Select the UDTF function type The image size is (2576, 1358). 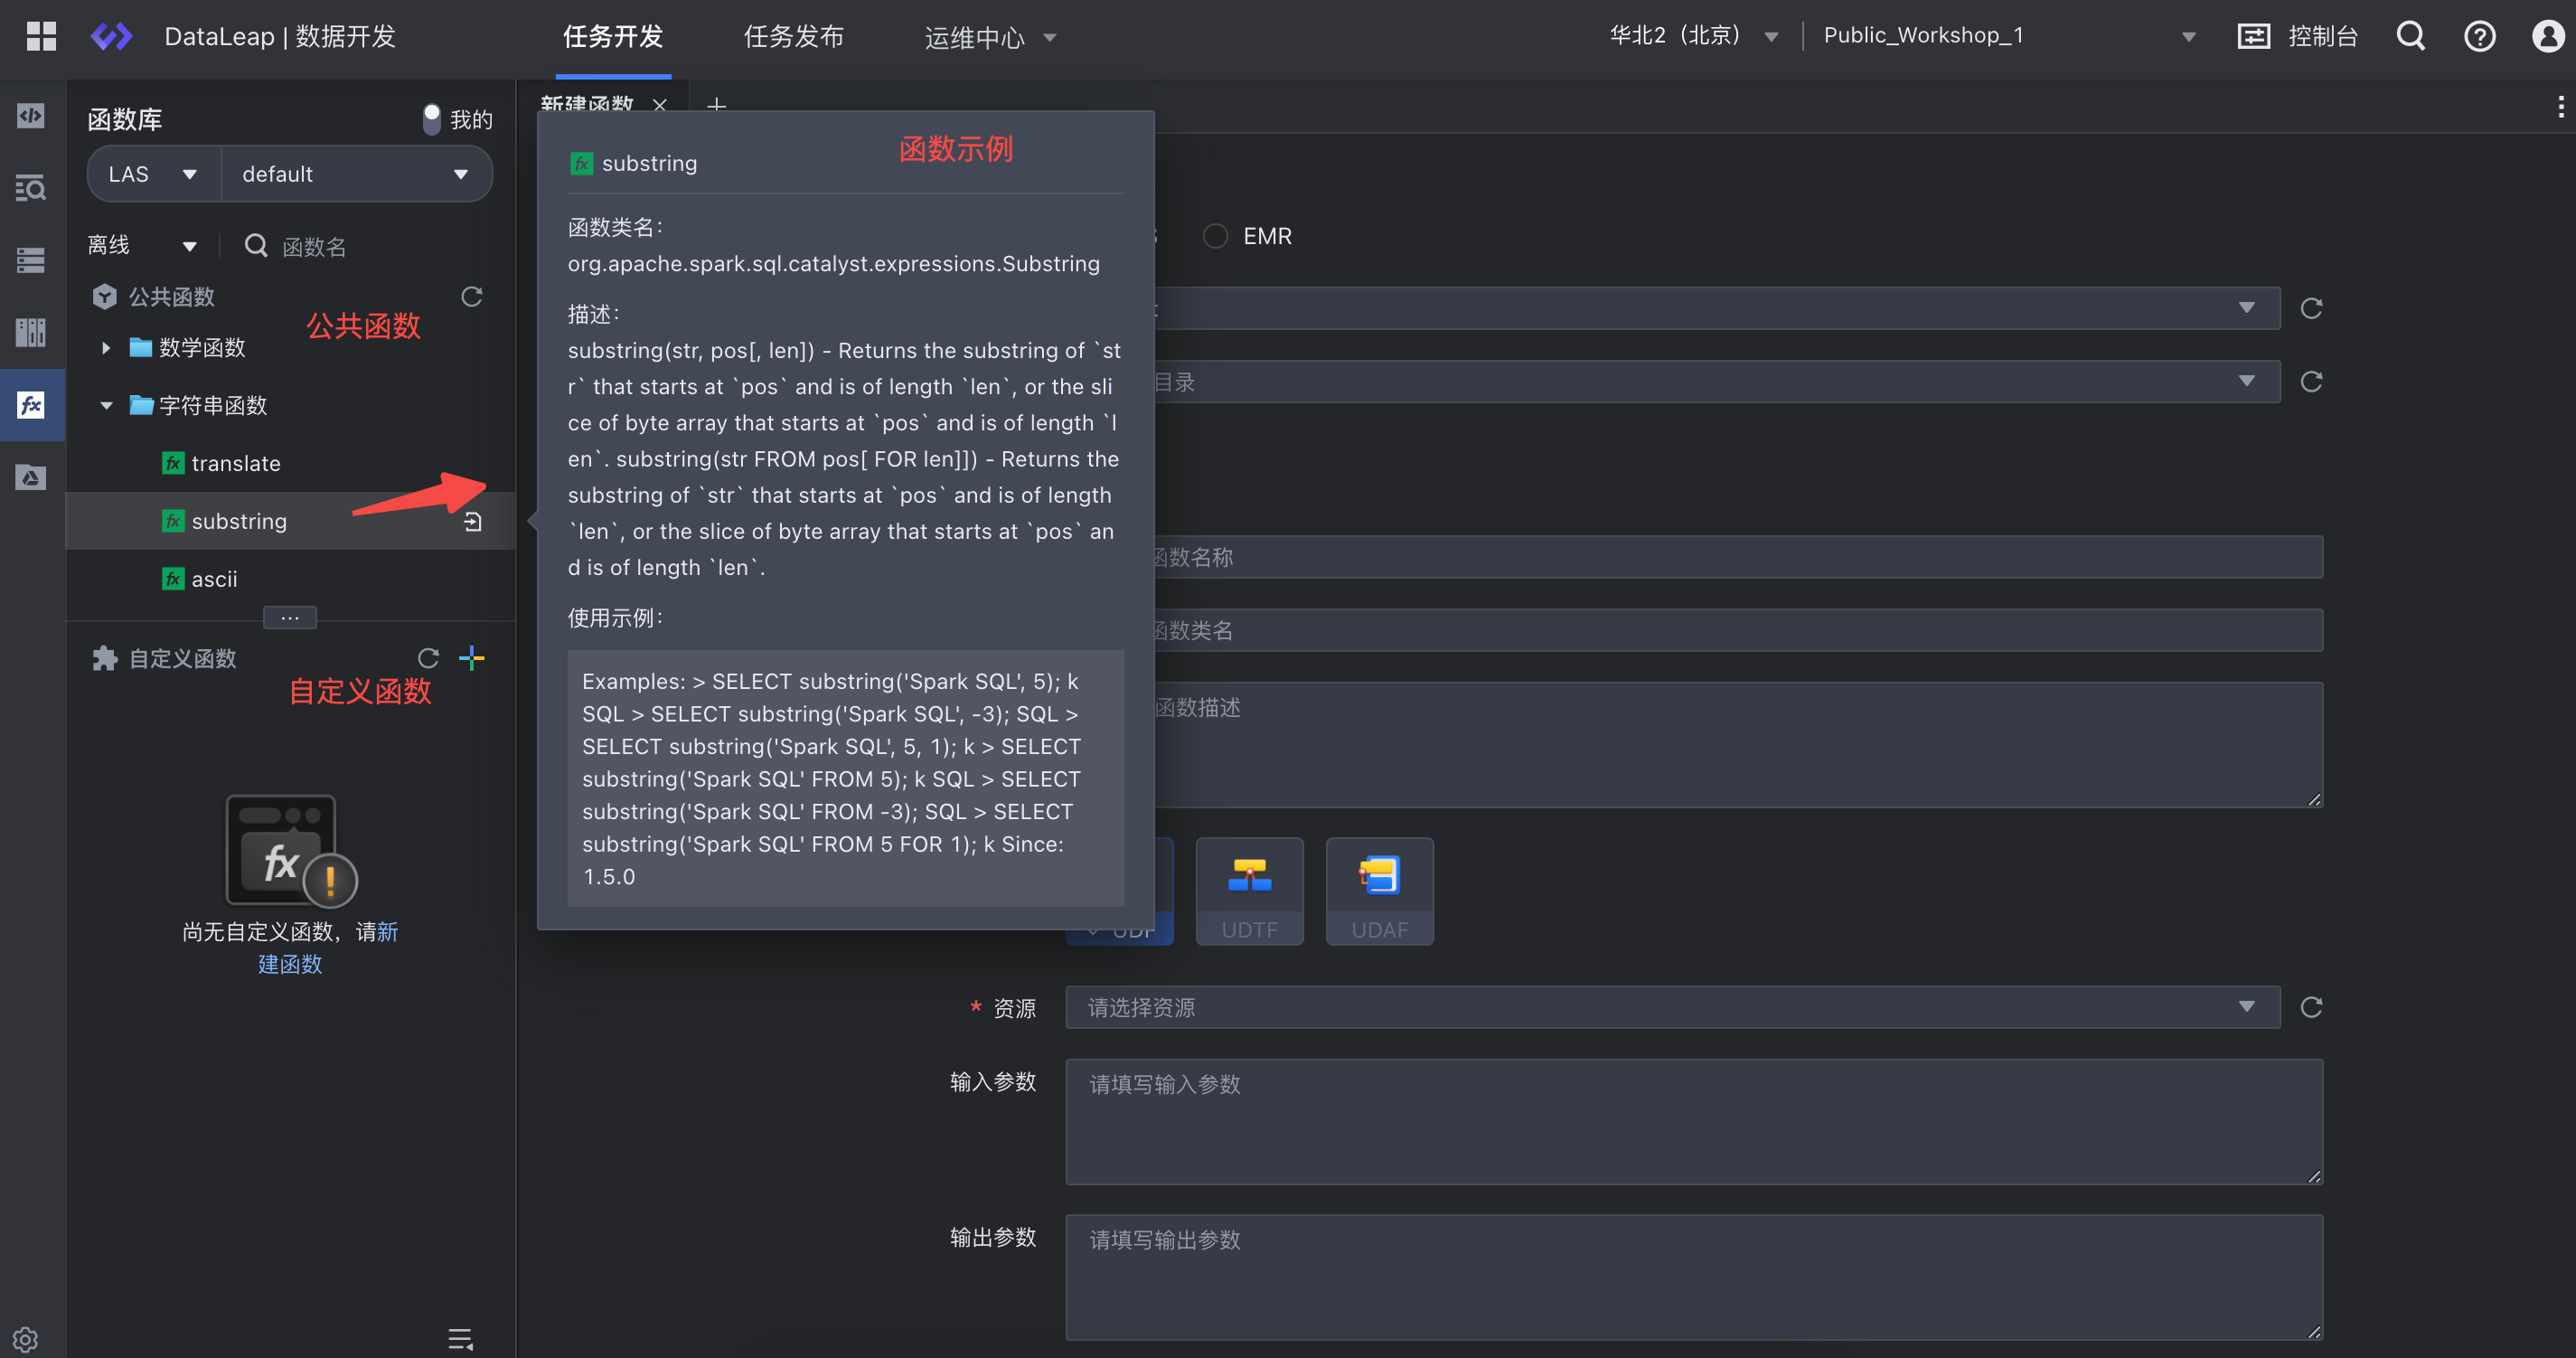[x=1250, y=891]
